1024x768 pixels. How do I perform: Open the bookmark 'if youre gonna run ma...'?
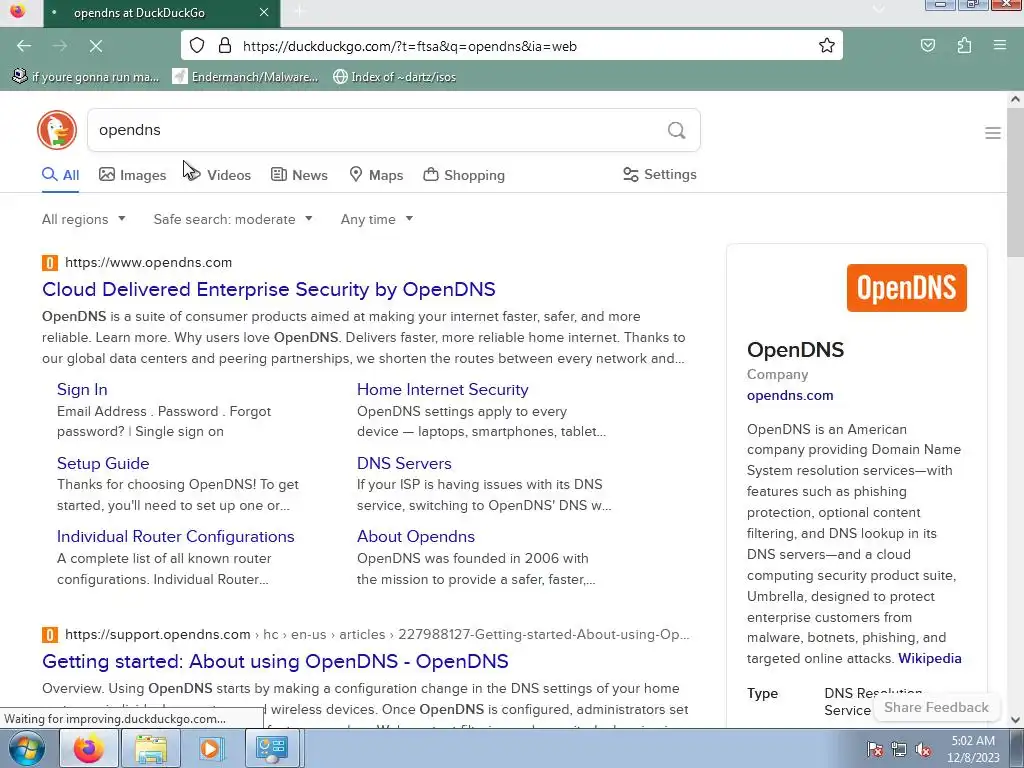click(86, 77)
